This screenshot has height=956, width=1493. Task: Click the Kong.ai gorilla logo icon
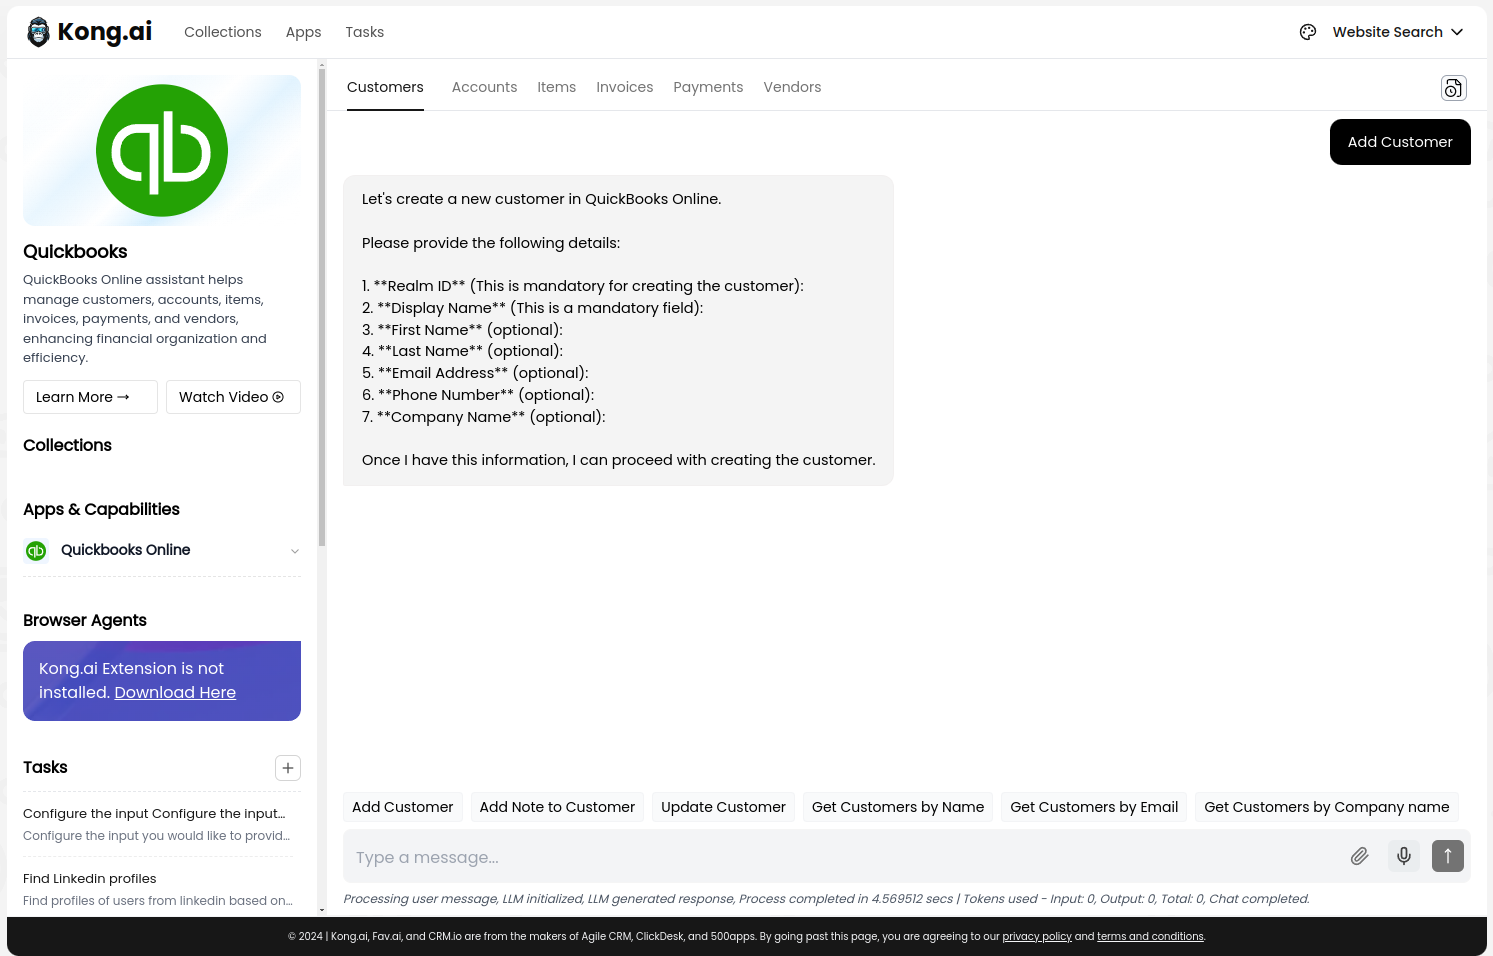click(38, 32)
